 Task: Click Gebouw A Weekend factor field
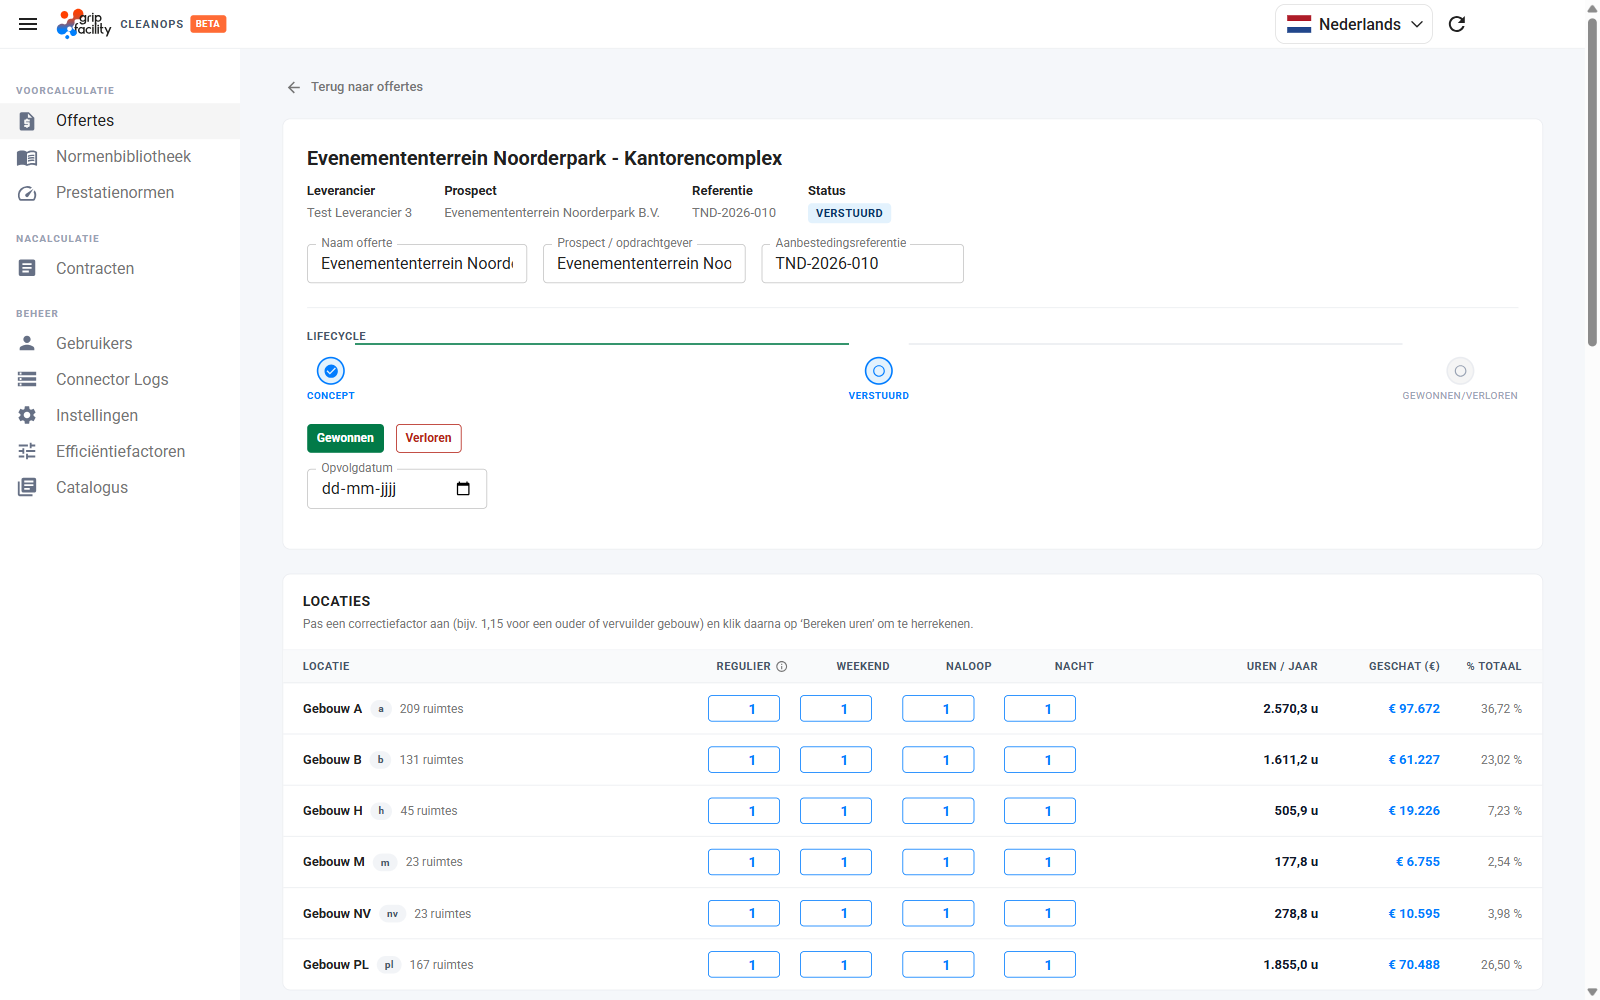coord(836,709)
